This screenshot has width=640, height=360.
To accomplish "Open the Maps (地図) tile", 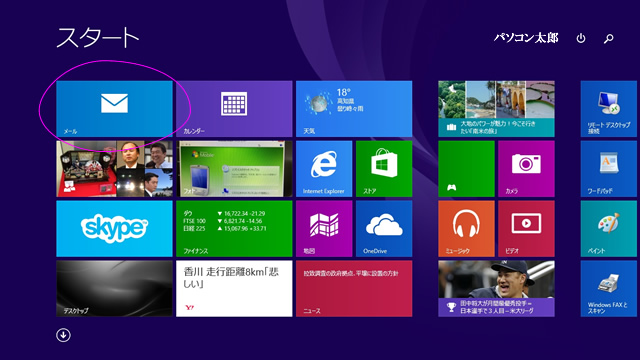I will [x=324, y=229].
